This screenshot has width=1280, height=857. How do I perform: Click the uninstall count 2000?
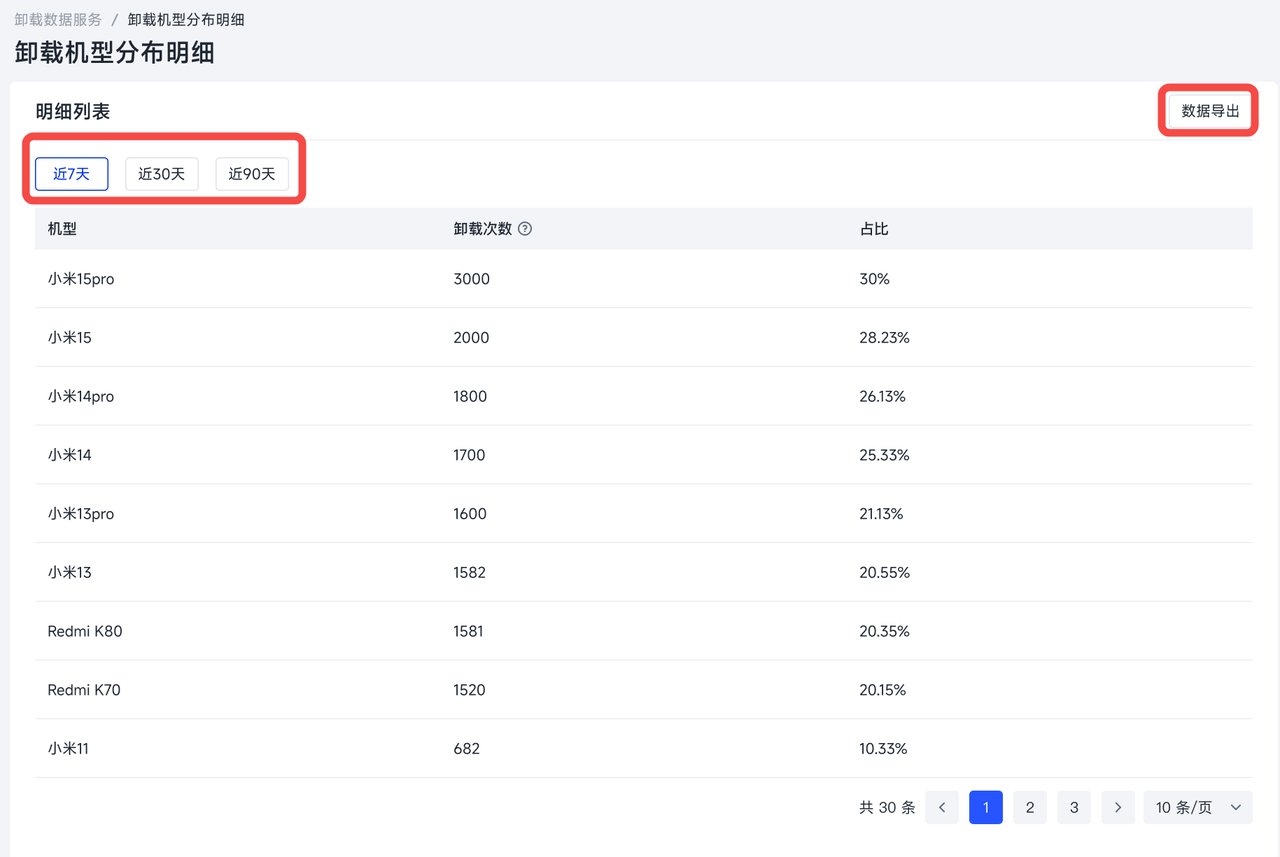point(472,338)
